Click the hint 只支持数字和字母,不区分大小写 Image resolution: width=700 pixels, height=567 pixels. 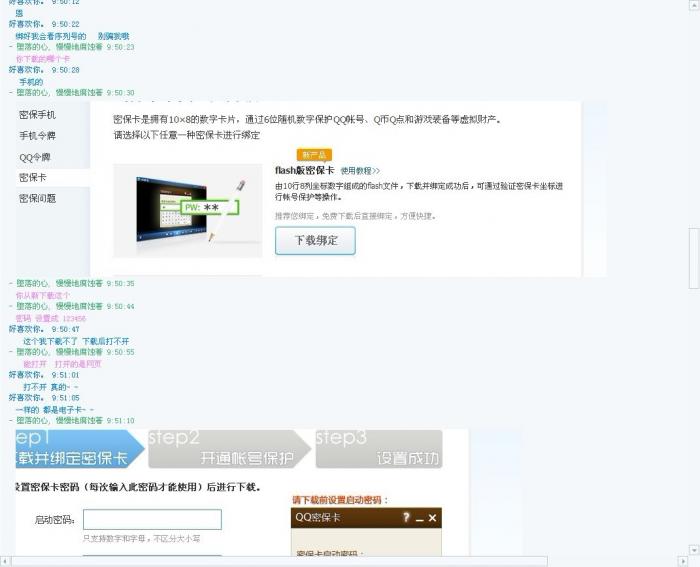click(142, 539)
